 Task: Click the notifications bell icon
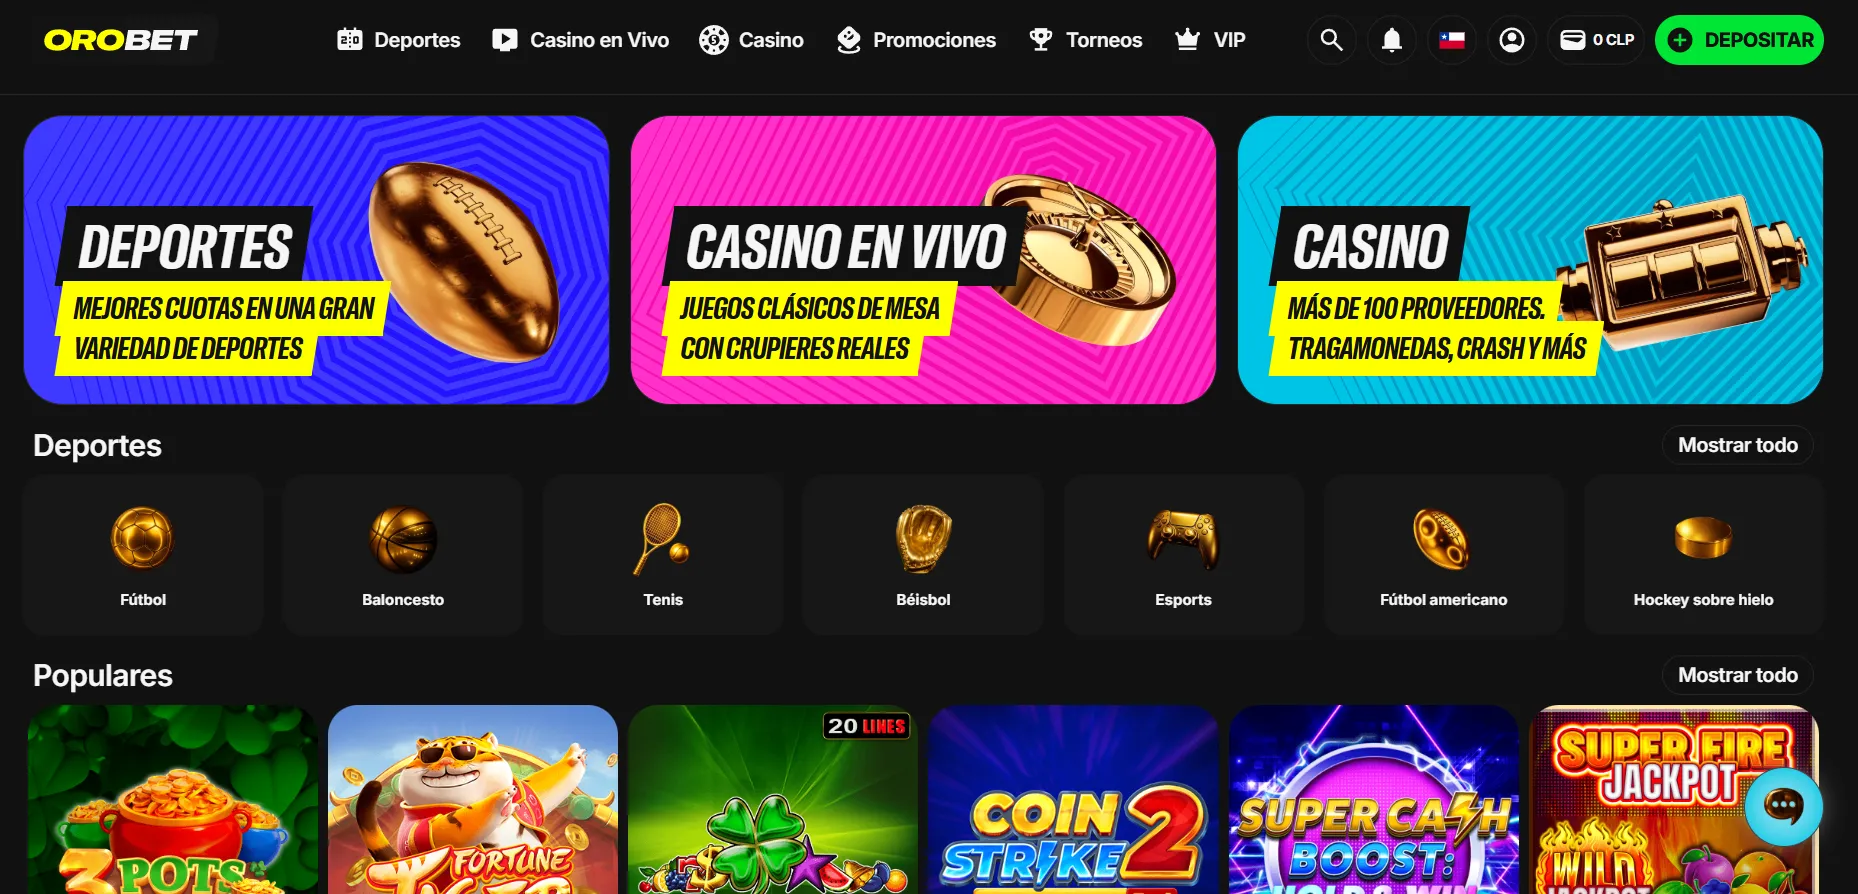1391,40
